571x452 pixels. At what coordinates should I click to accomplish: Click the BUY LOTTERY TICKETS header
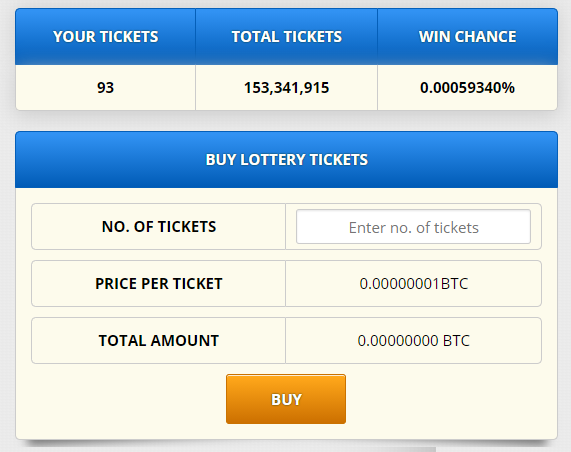(x=287, y=160)
